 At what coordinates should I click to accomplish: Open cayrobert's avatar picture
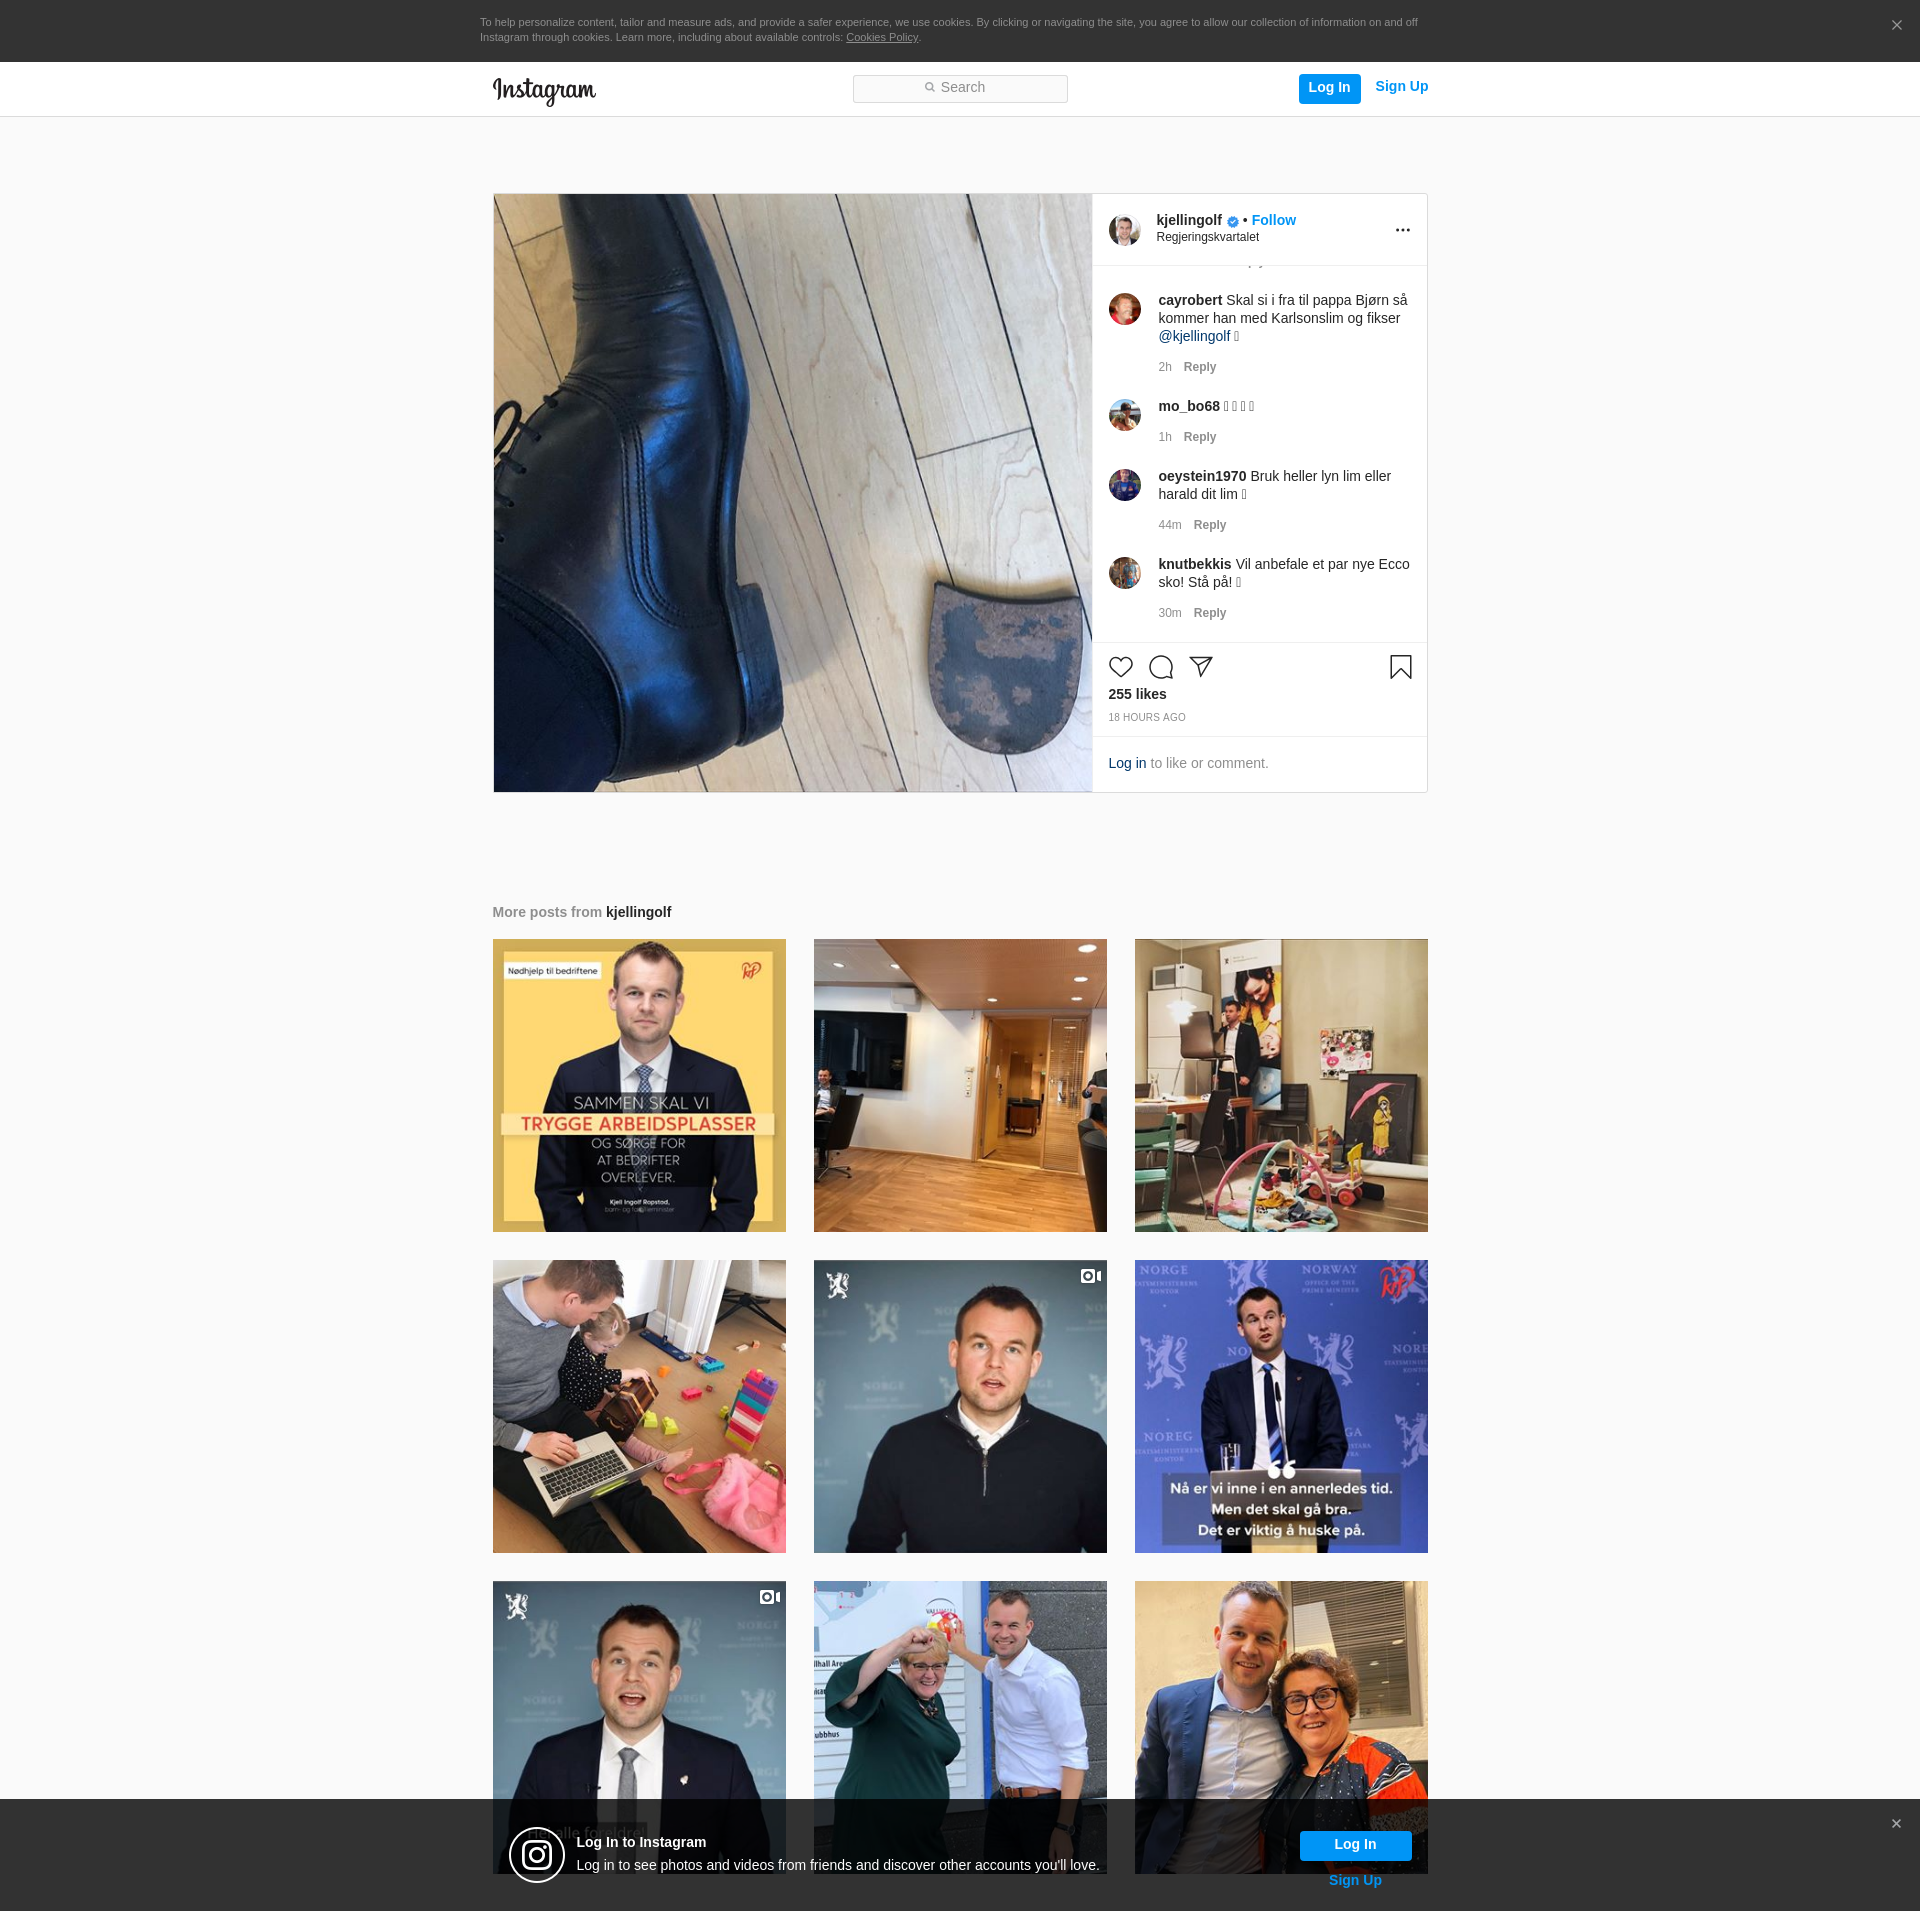(1125, 309)
